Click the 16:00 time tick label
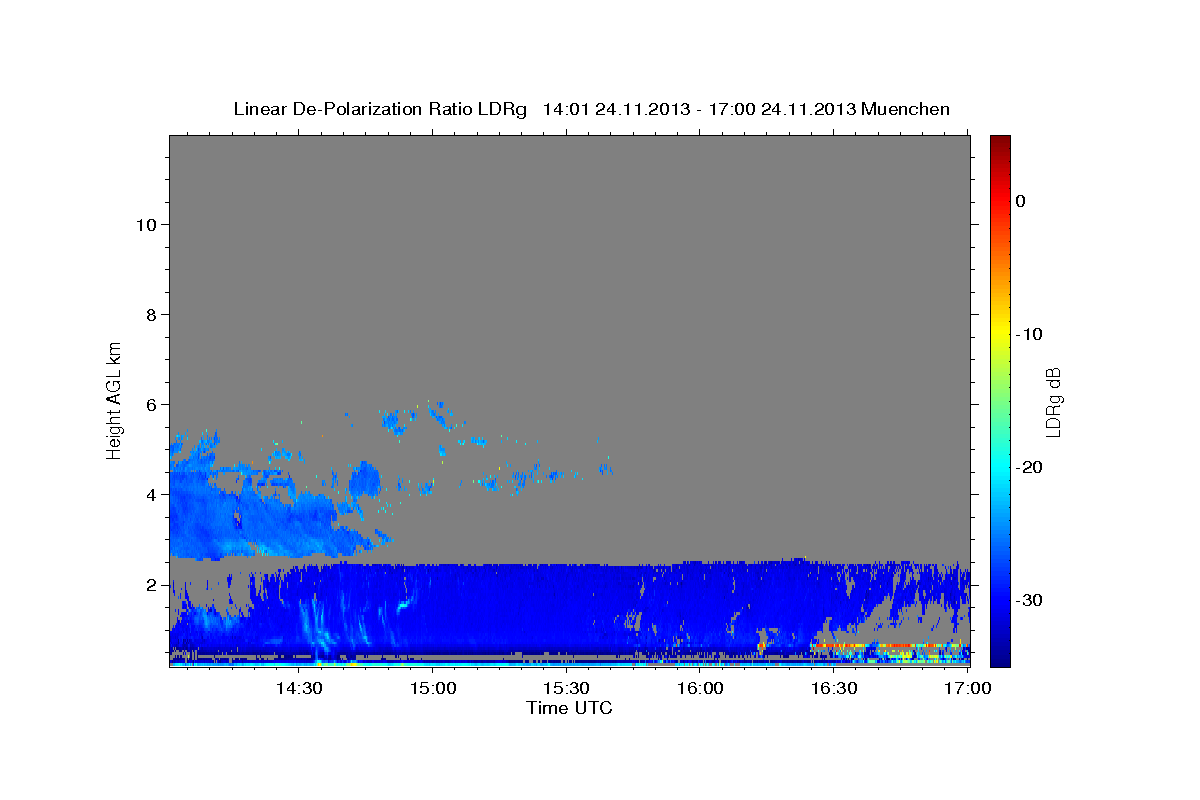The image size is (1200, 800). [700, 688]
